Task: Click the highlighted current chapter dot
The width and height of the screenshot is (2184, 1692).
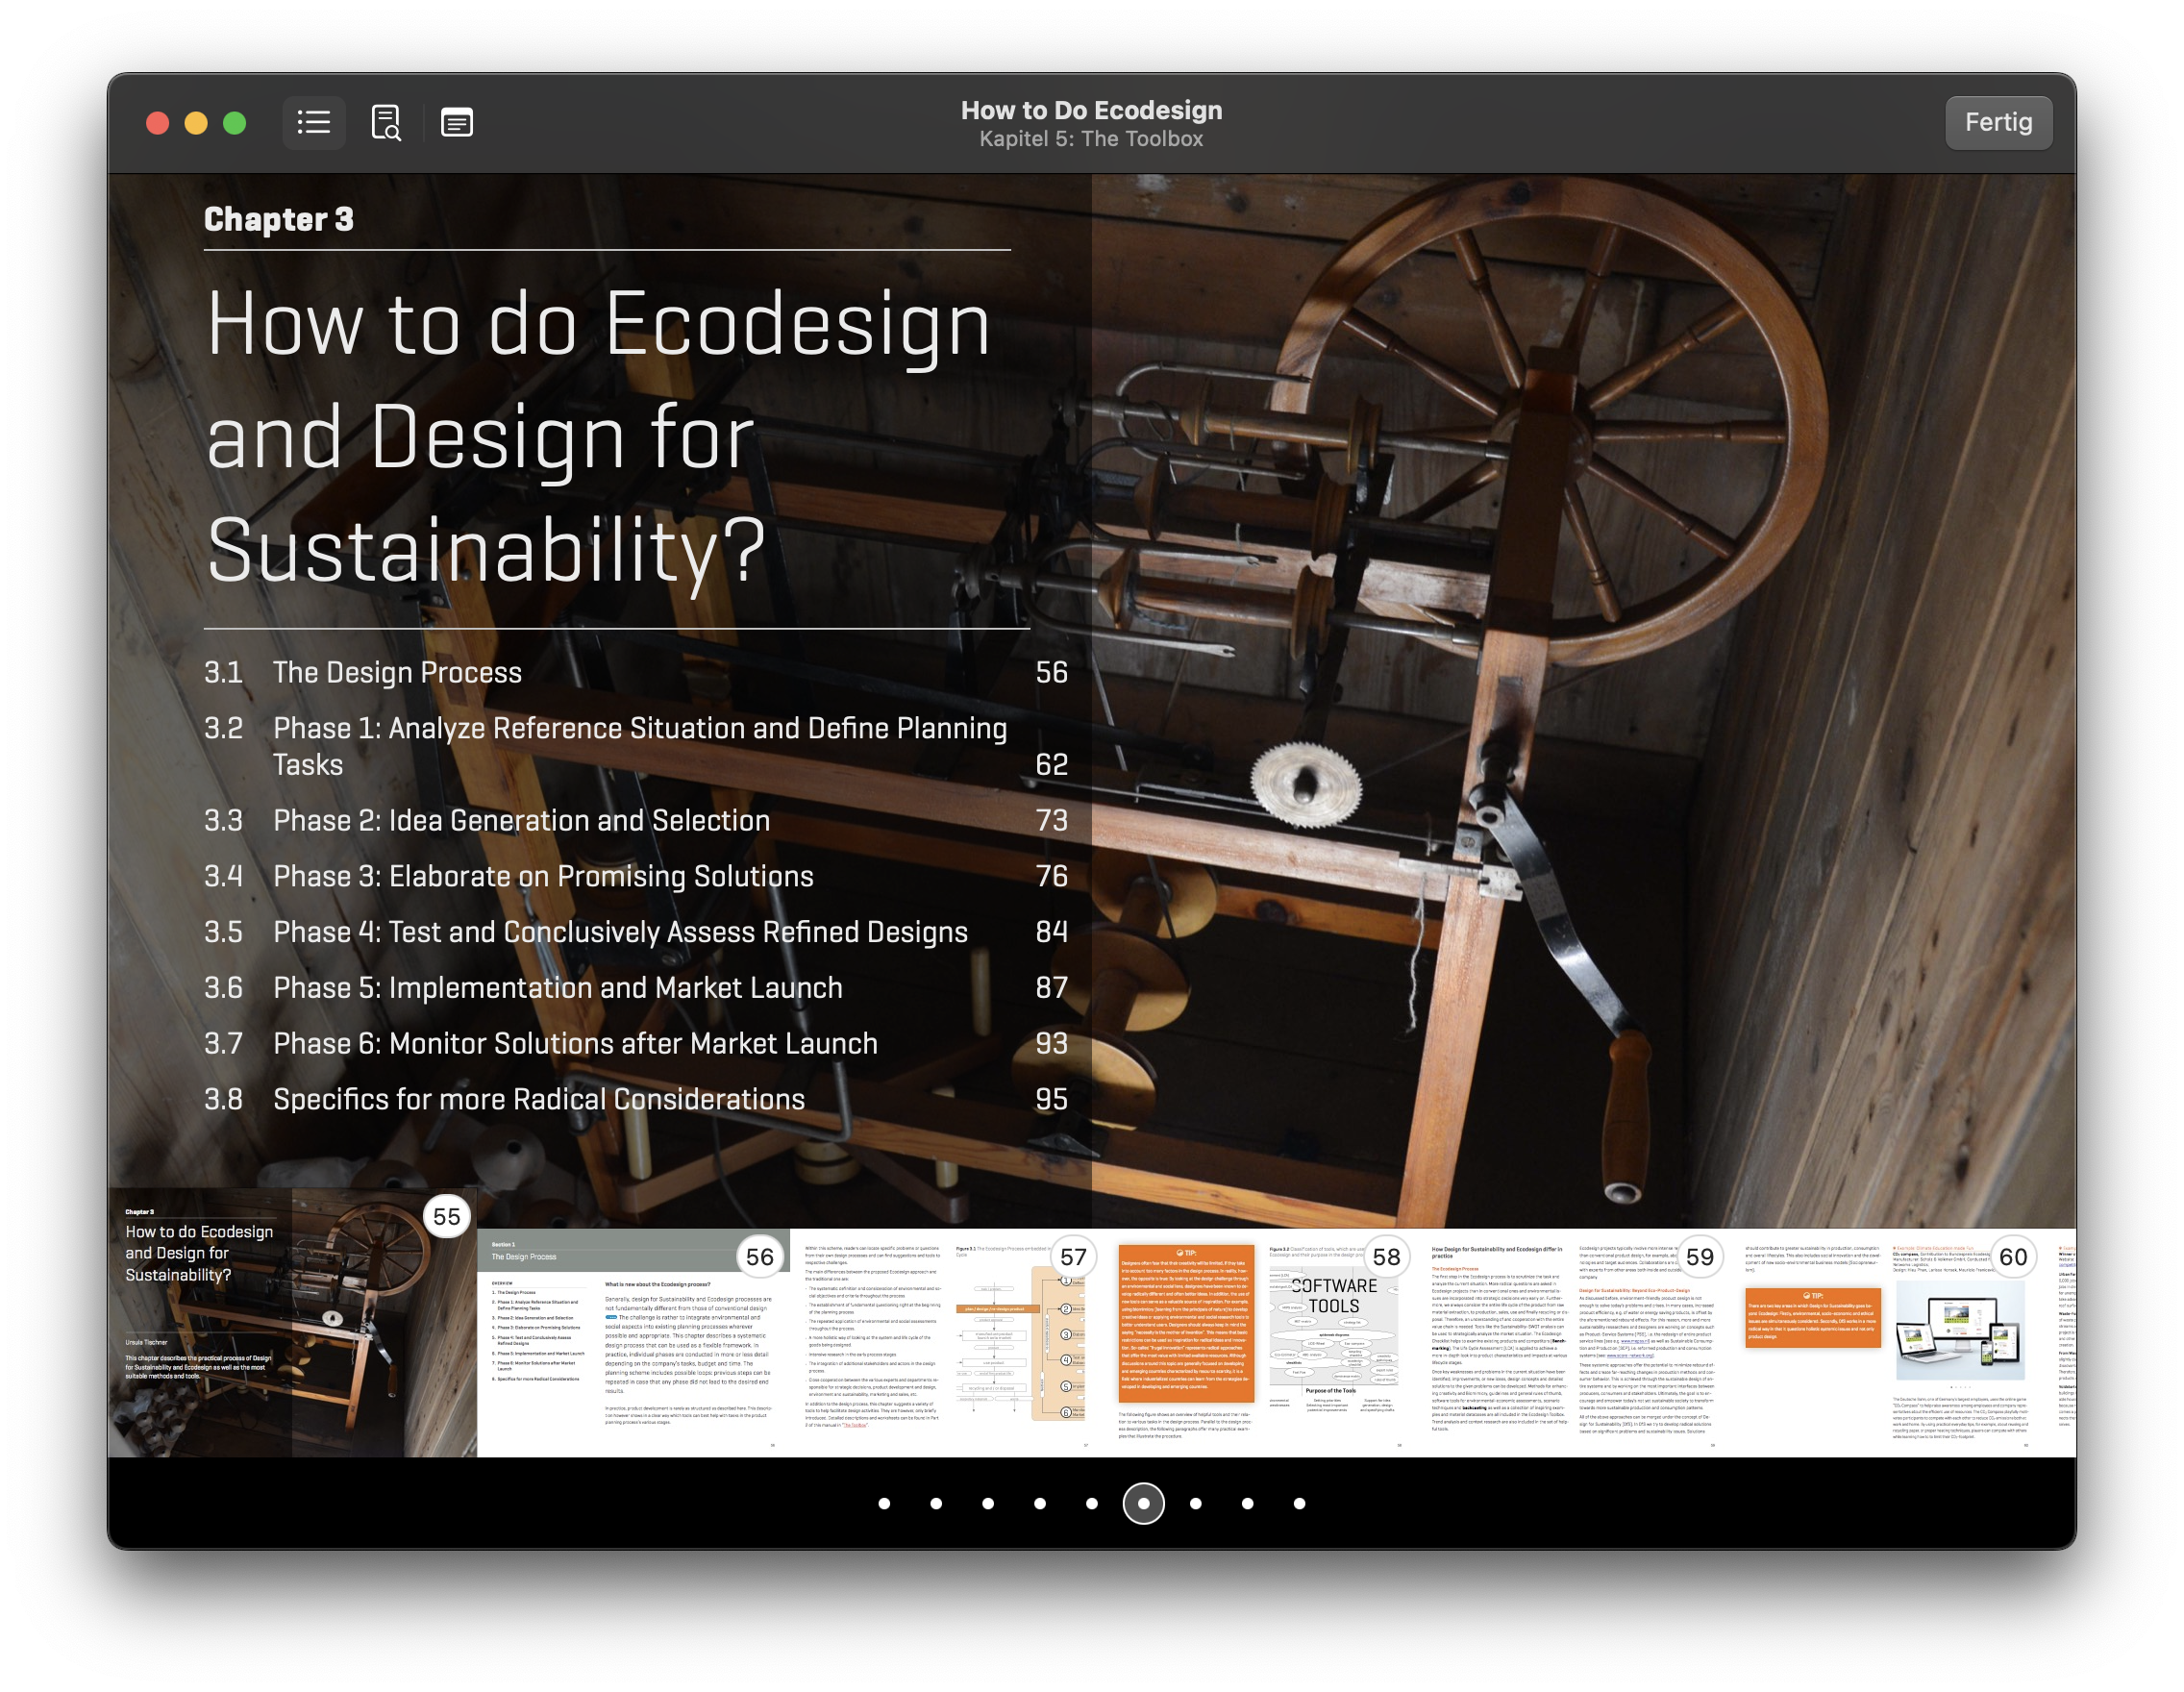Action: (x=1144, y=1503)
